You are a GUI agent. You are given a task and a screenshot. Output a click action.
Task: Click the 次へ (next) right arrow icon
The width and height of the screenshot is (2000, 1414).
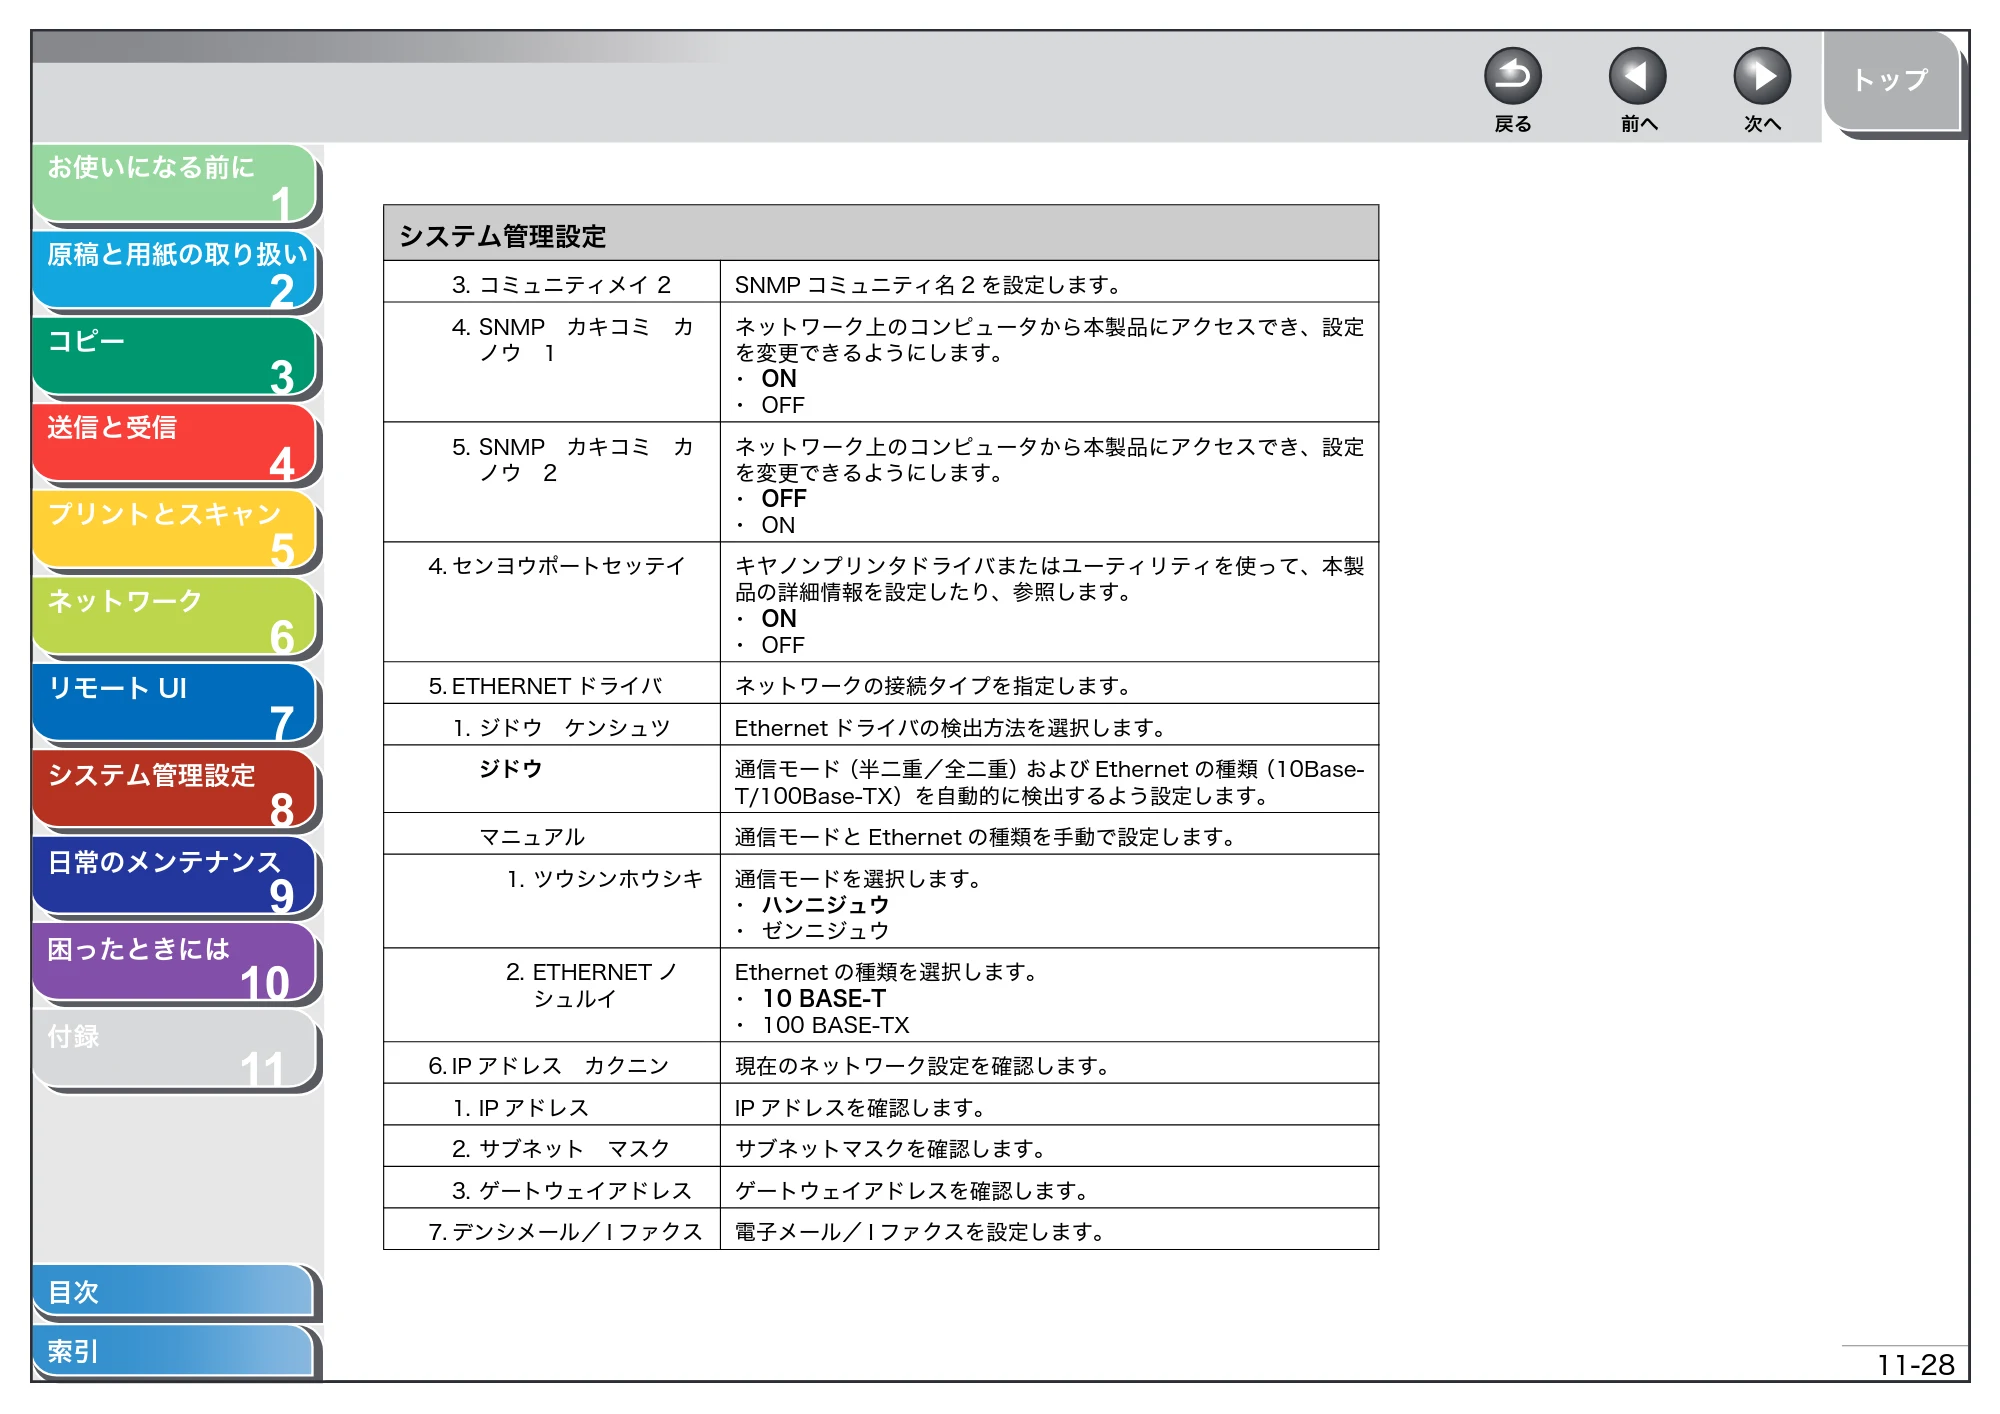pyautogui.click(x=1762, y=77)
